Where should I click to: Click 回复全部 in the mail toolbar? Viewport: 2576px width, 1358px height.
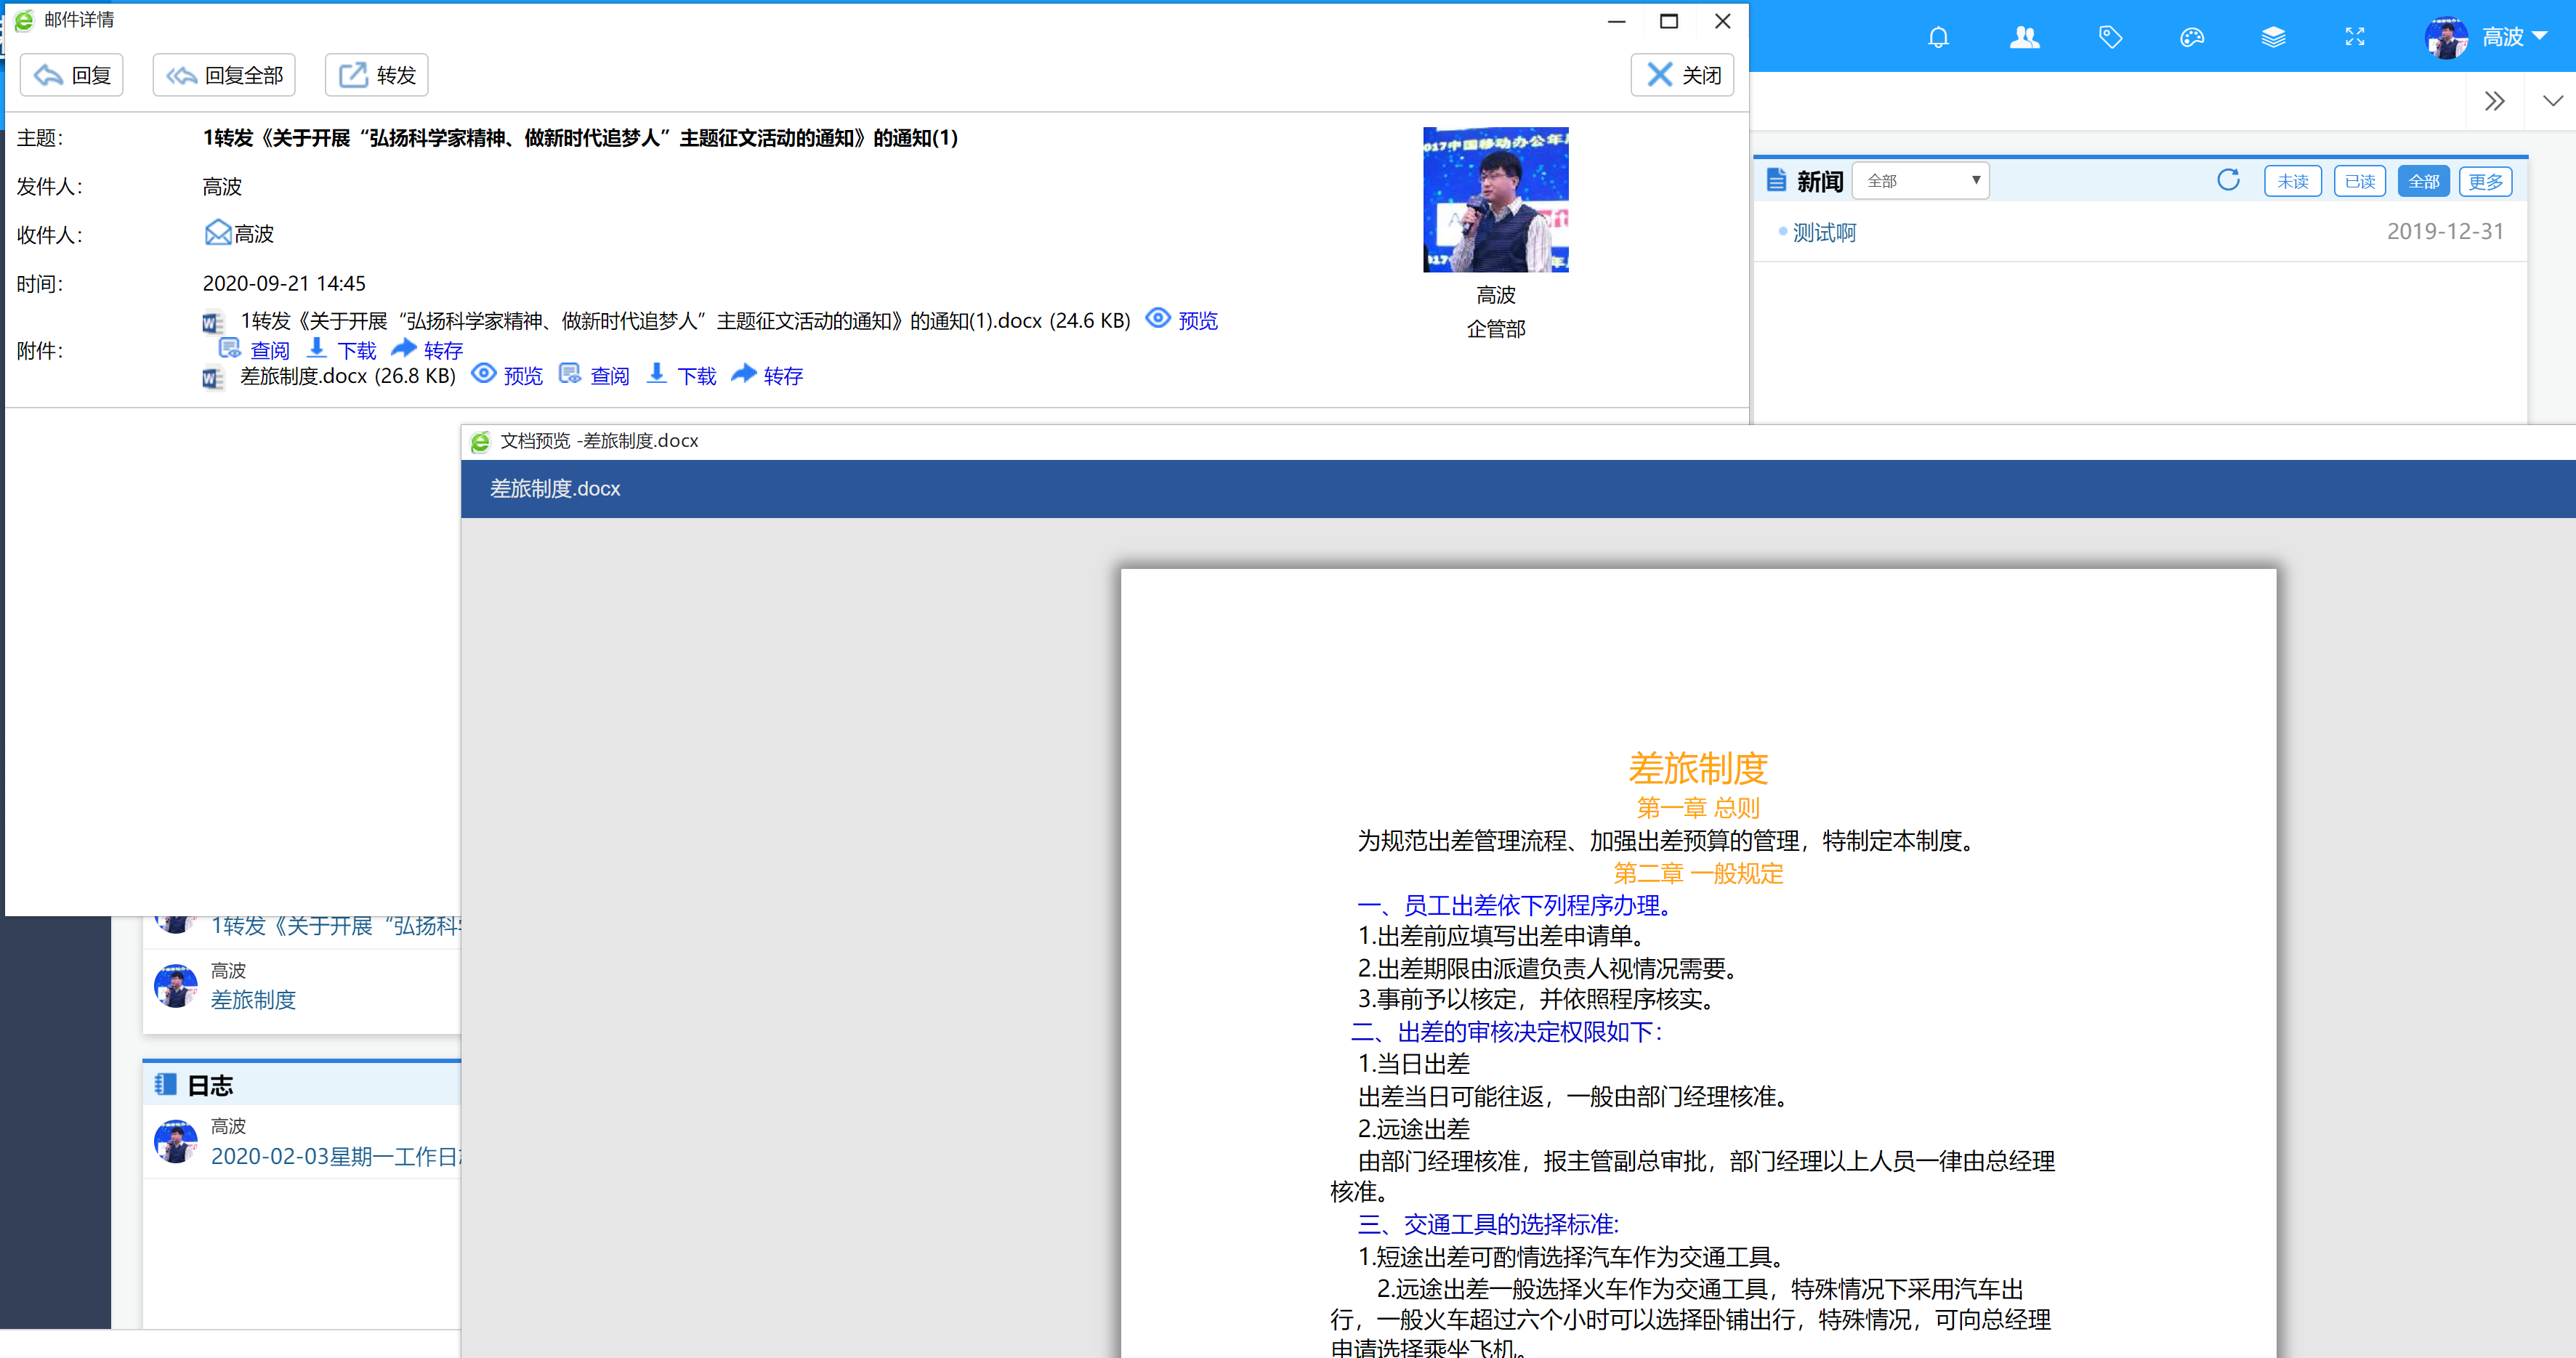point(224,74)
